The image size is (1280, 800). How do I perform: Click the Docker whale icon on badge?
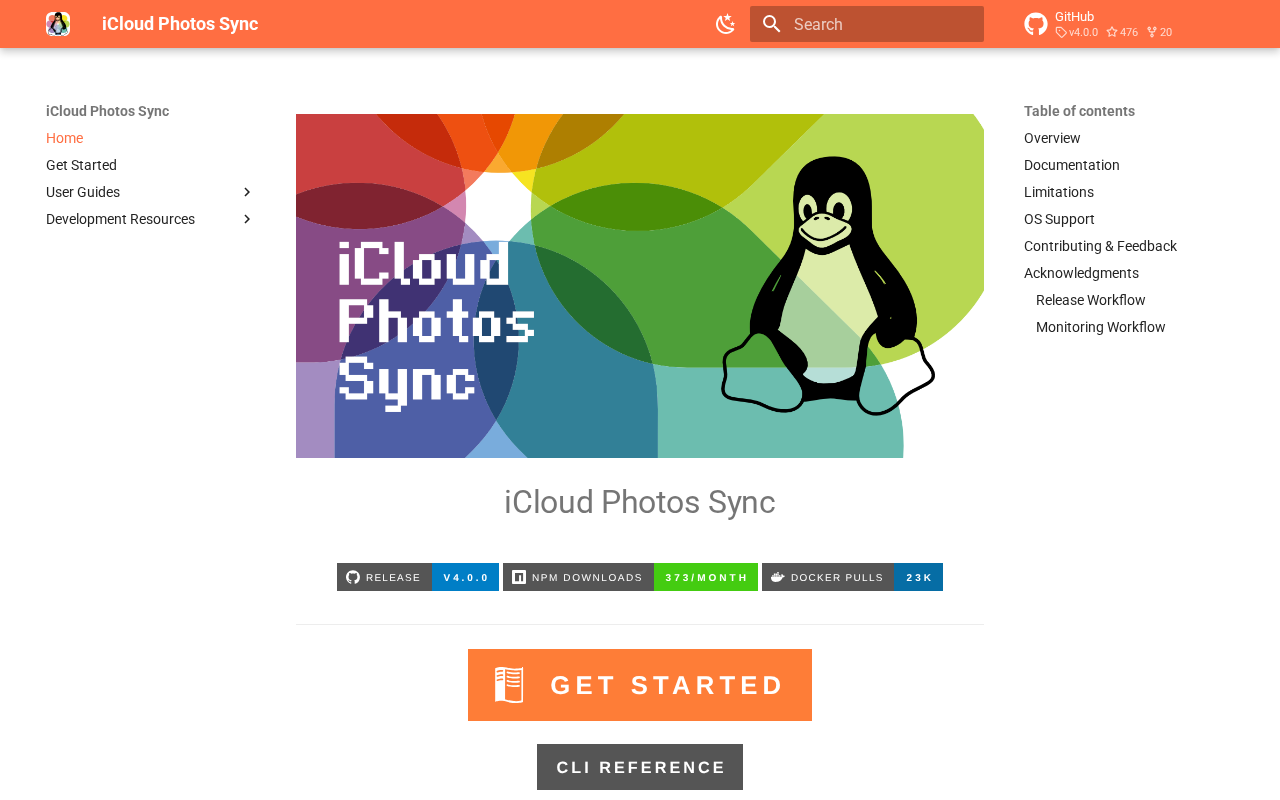point(778,577)
